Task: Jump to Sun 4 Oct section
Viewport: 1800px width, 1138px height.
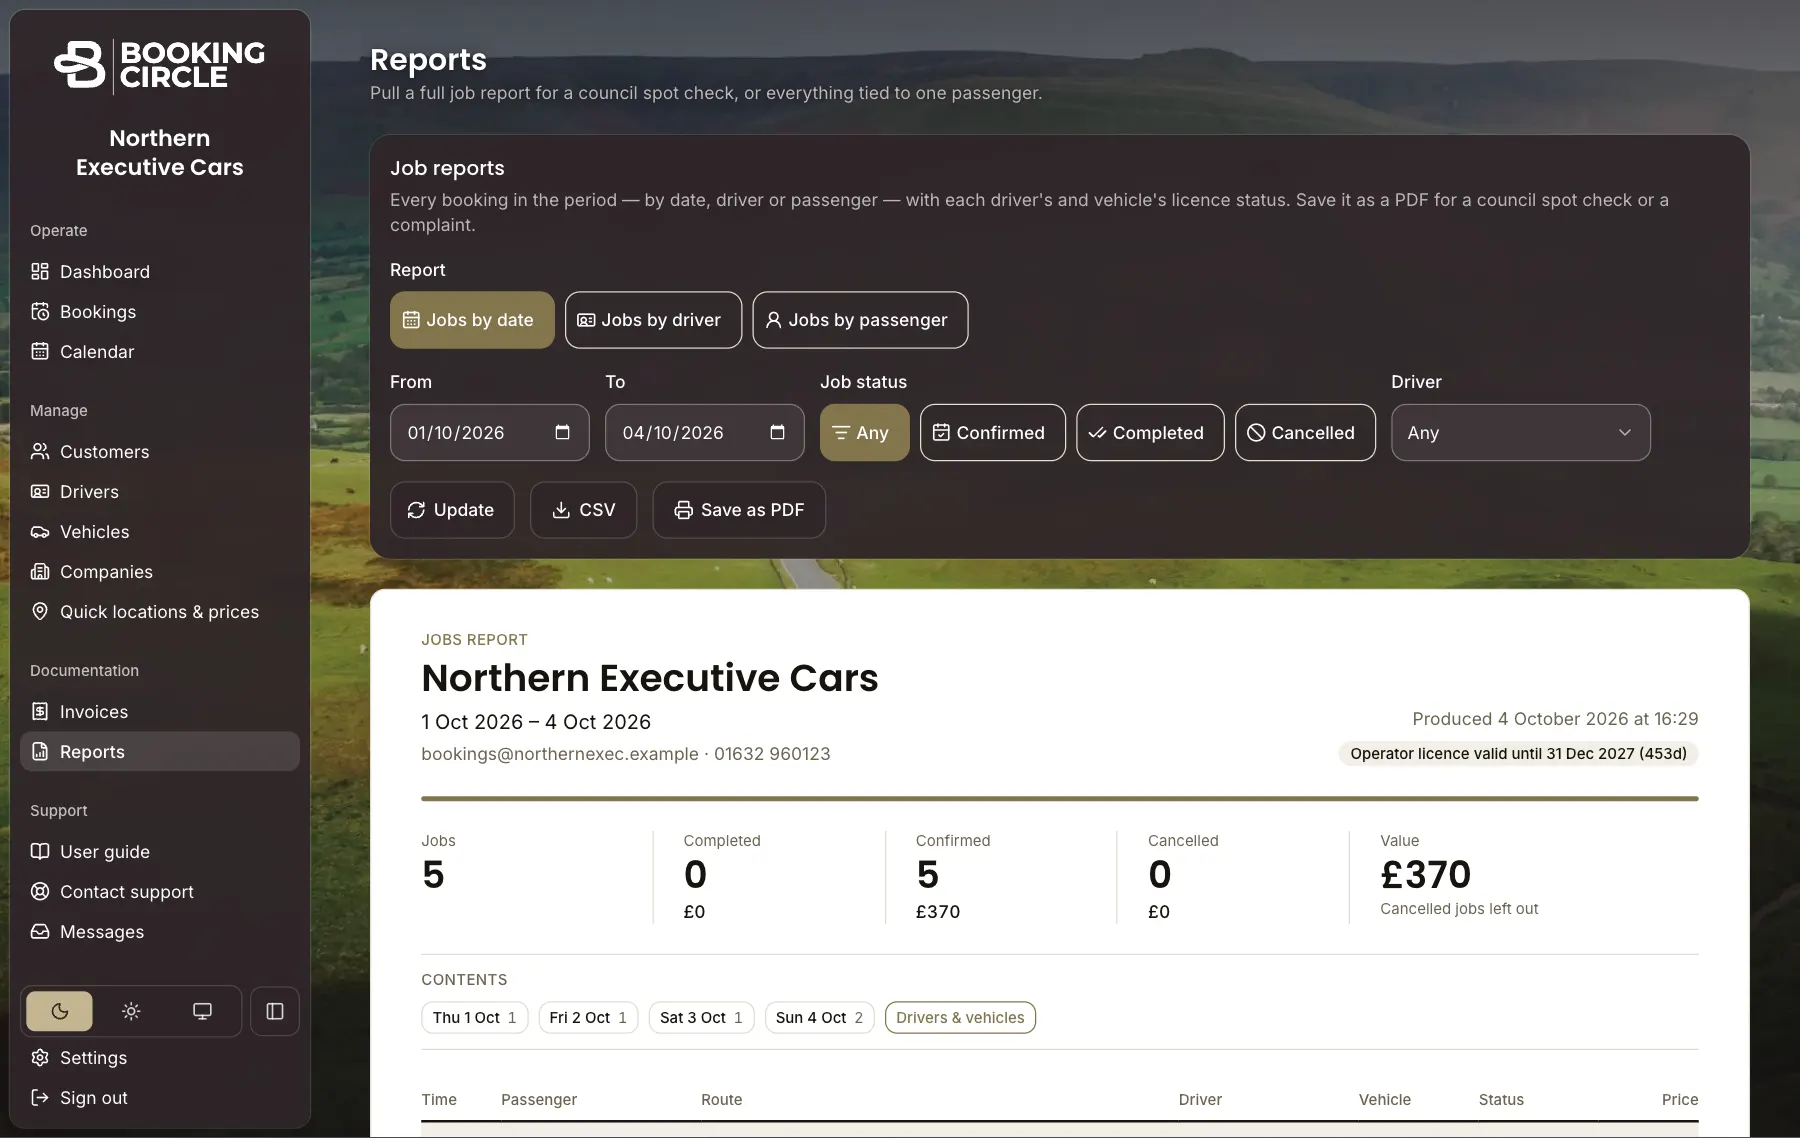Action: 820,1018
